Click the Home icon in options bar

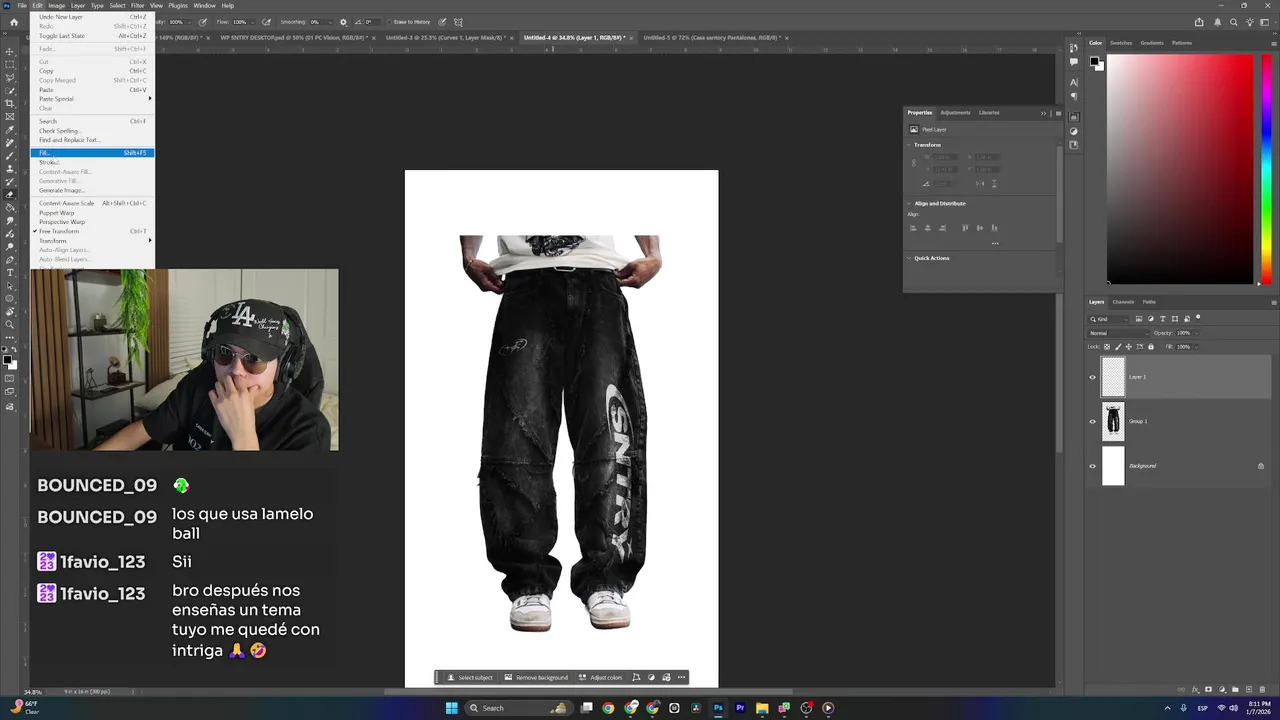[x=14, y=21]
